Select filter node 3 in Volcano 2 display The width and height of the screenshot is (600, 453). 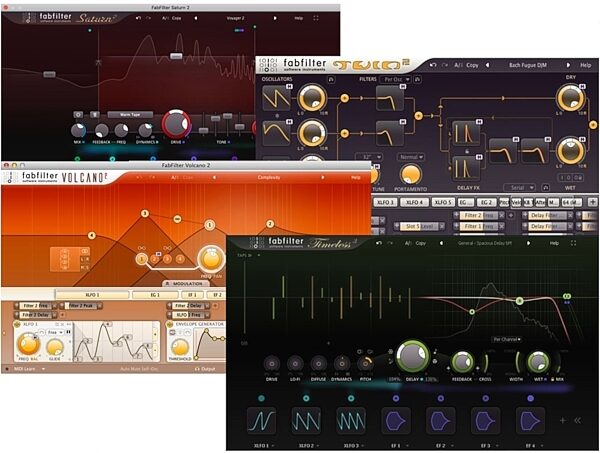[x=145, y=213]
